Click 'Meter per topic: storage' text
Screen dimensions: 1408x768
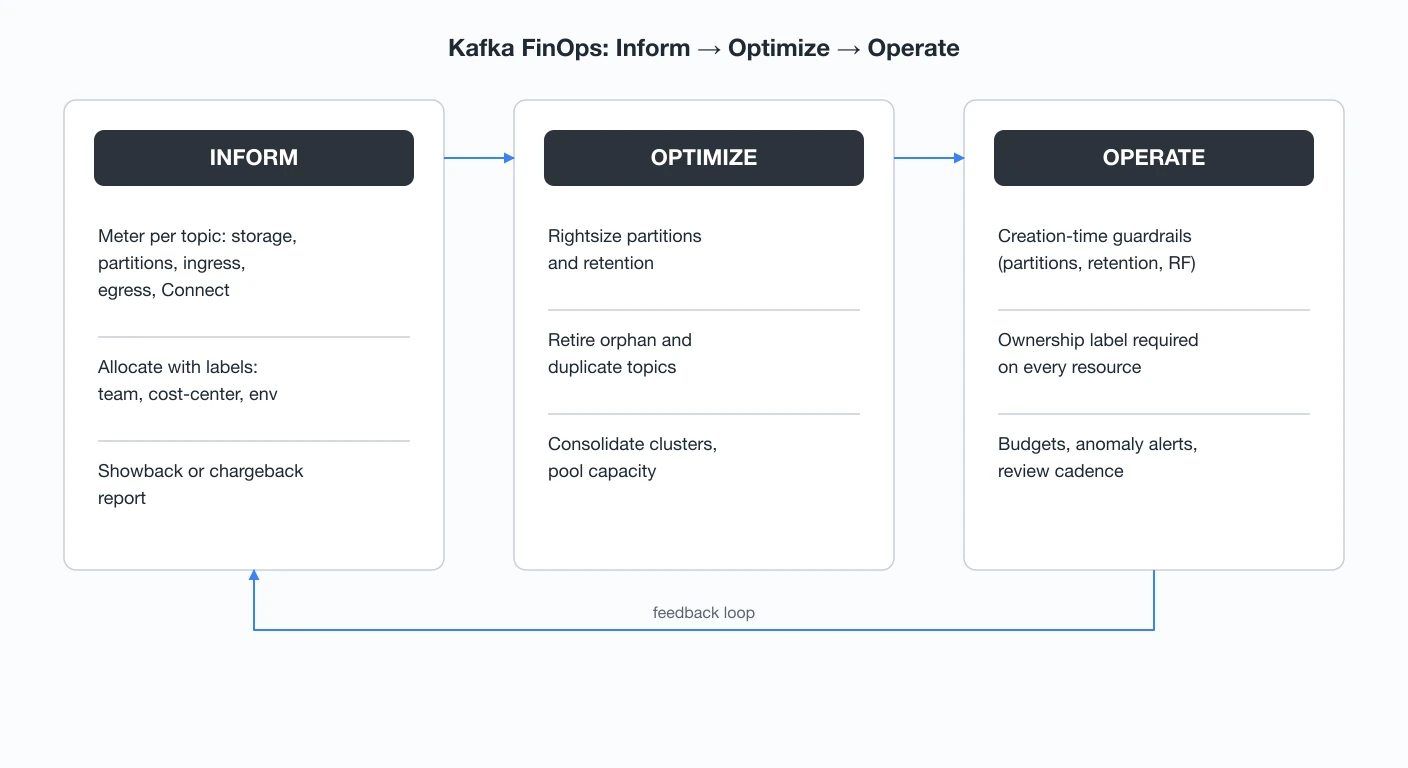click(194, 236)
